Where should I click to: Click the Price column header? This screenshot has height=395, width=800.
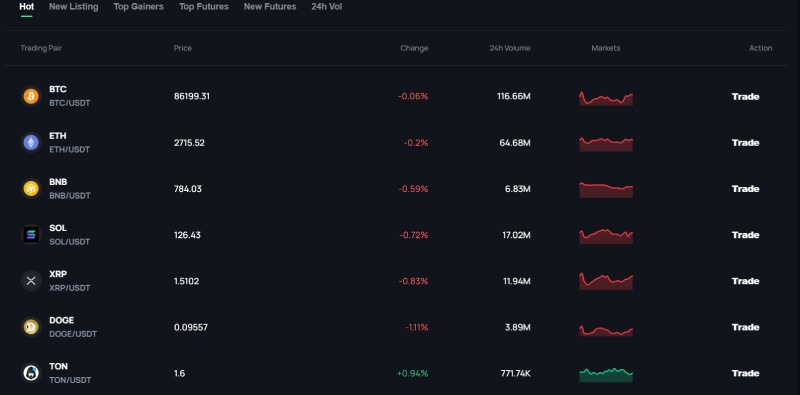(183, 48)
